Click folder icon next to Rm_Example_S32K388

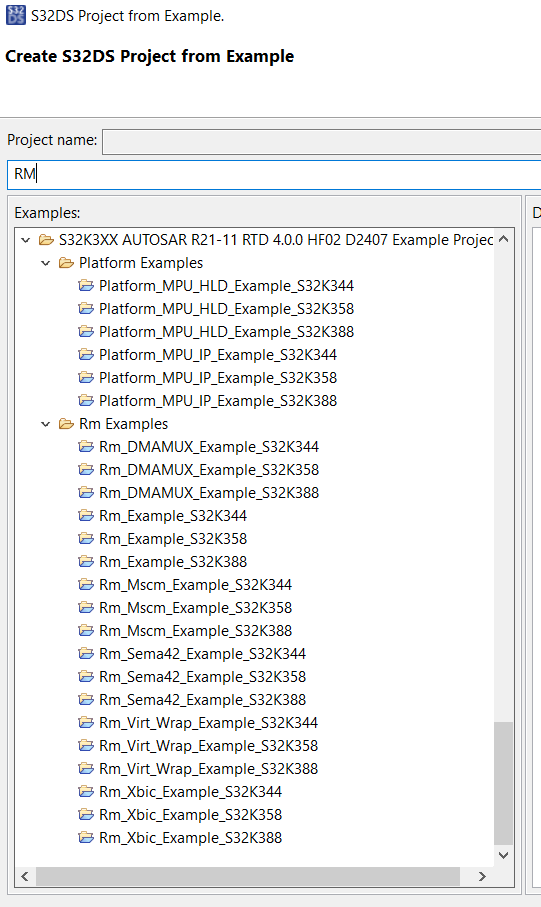[86, 561]
